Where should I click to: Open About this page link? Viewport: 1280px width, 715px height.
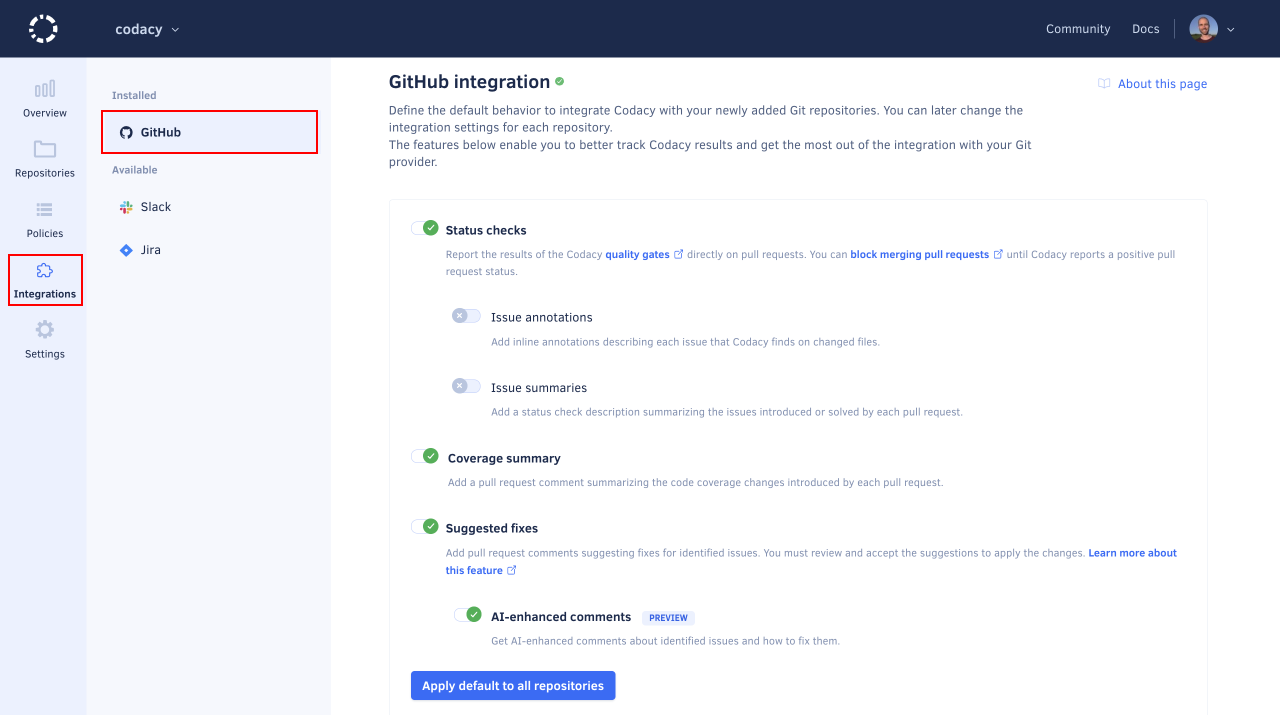point(1162,84)
